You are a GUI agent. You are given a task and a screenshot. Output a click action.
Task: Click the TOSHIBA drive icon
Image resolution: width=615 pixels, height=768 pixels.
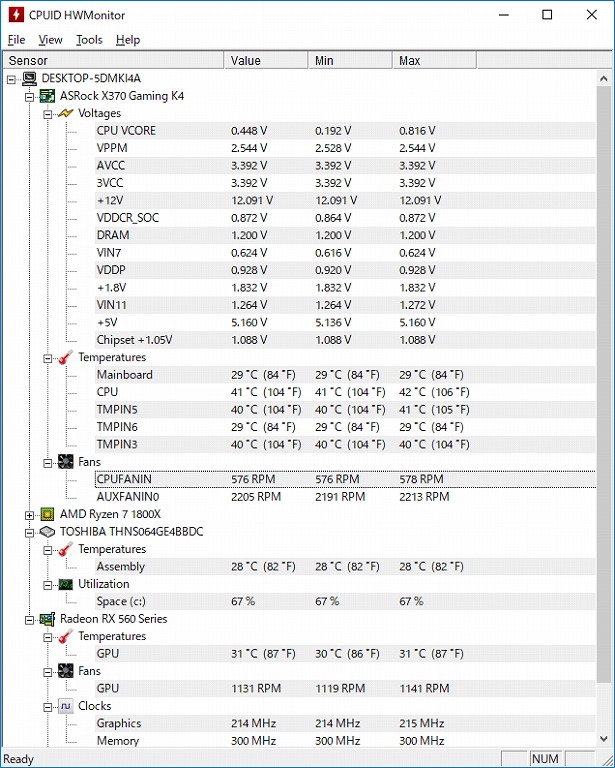point(47,532)
